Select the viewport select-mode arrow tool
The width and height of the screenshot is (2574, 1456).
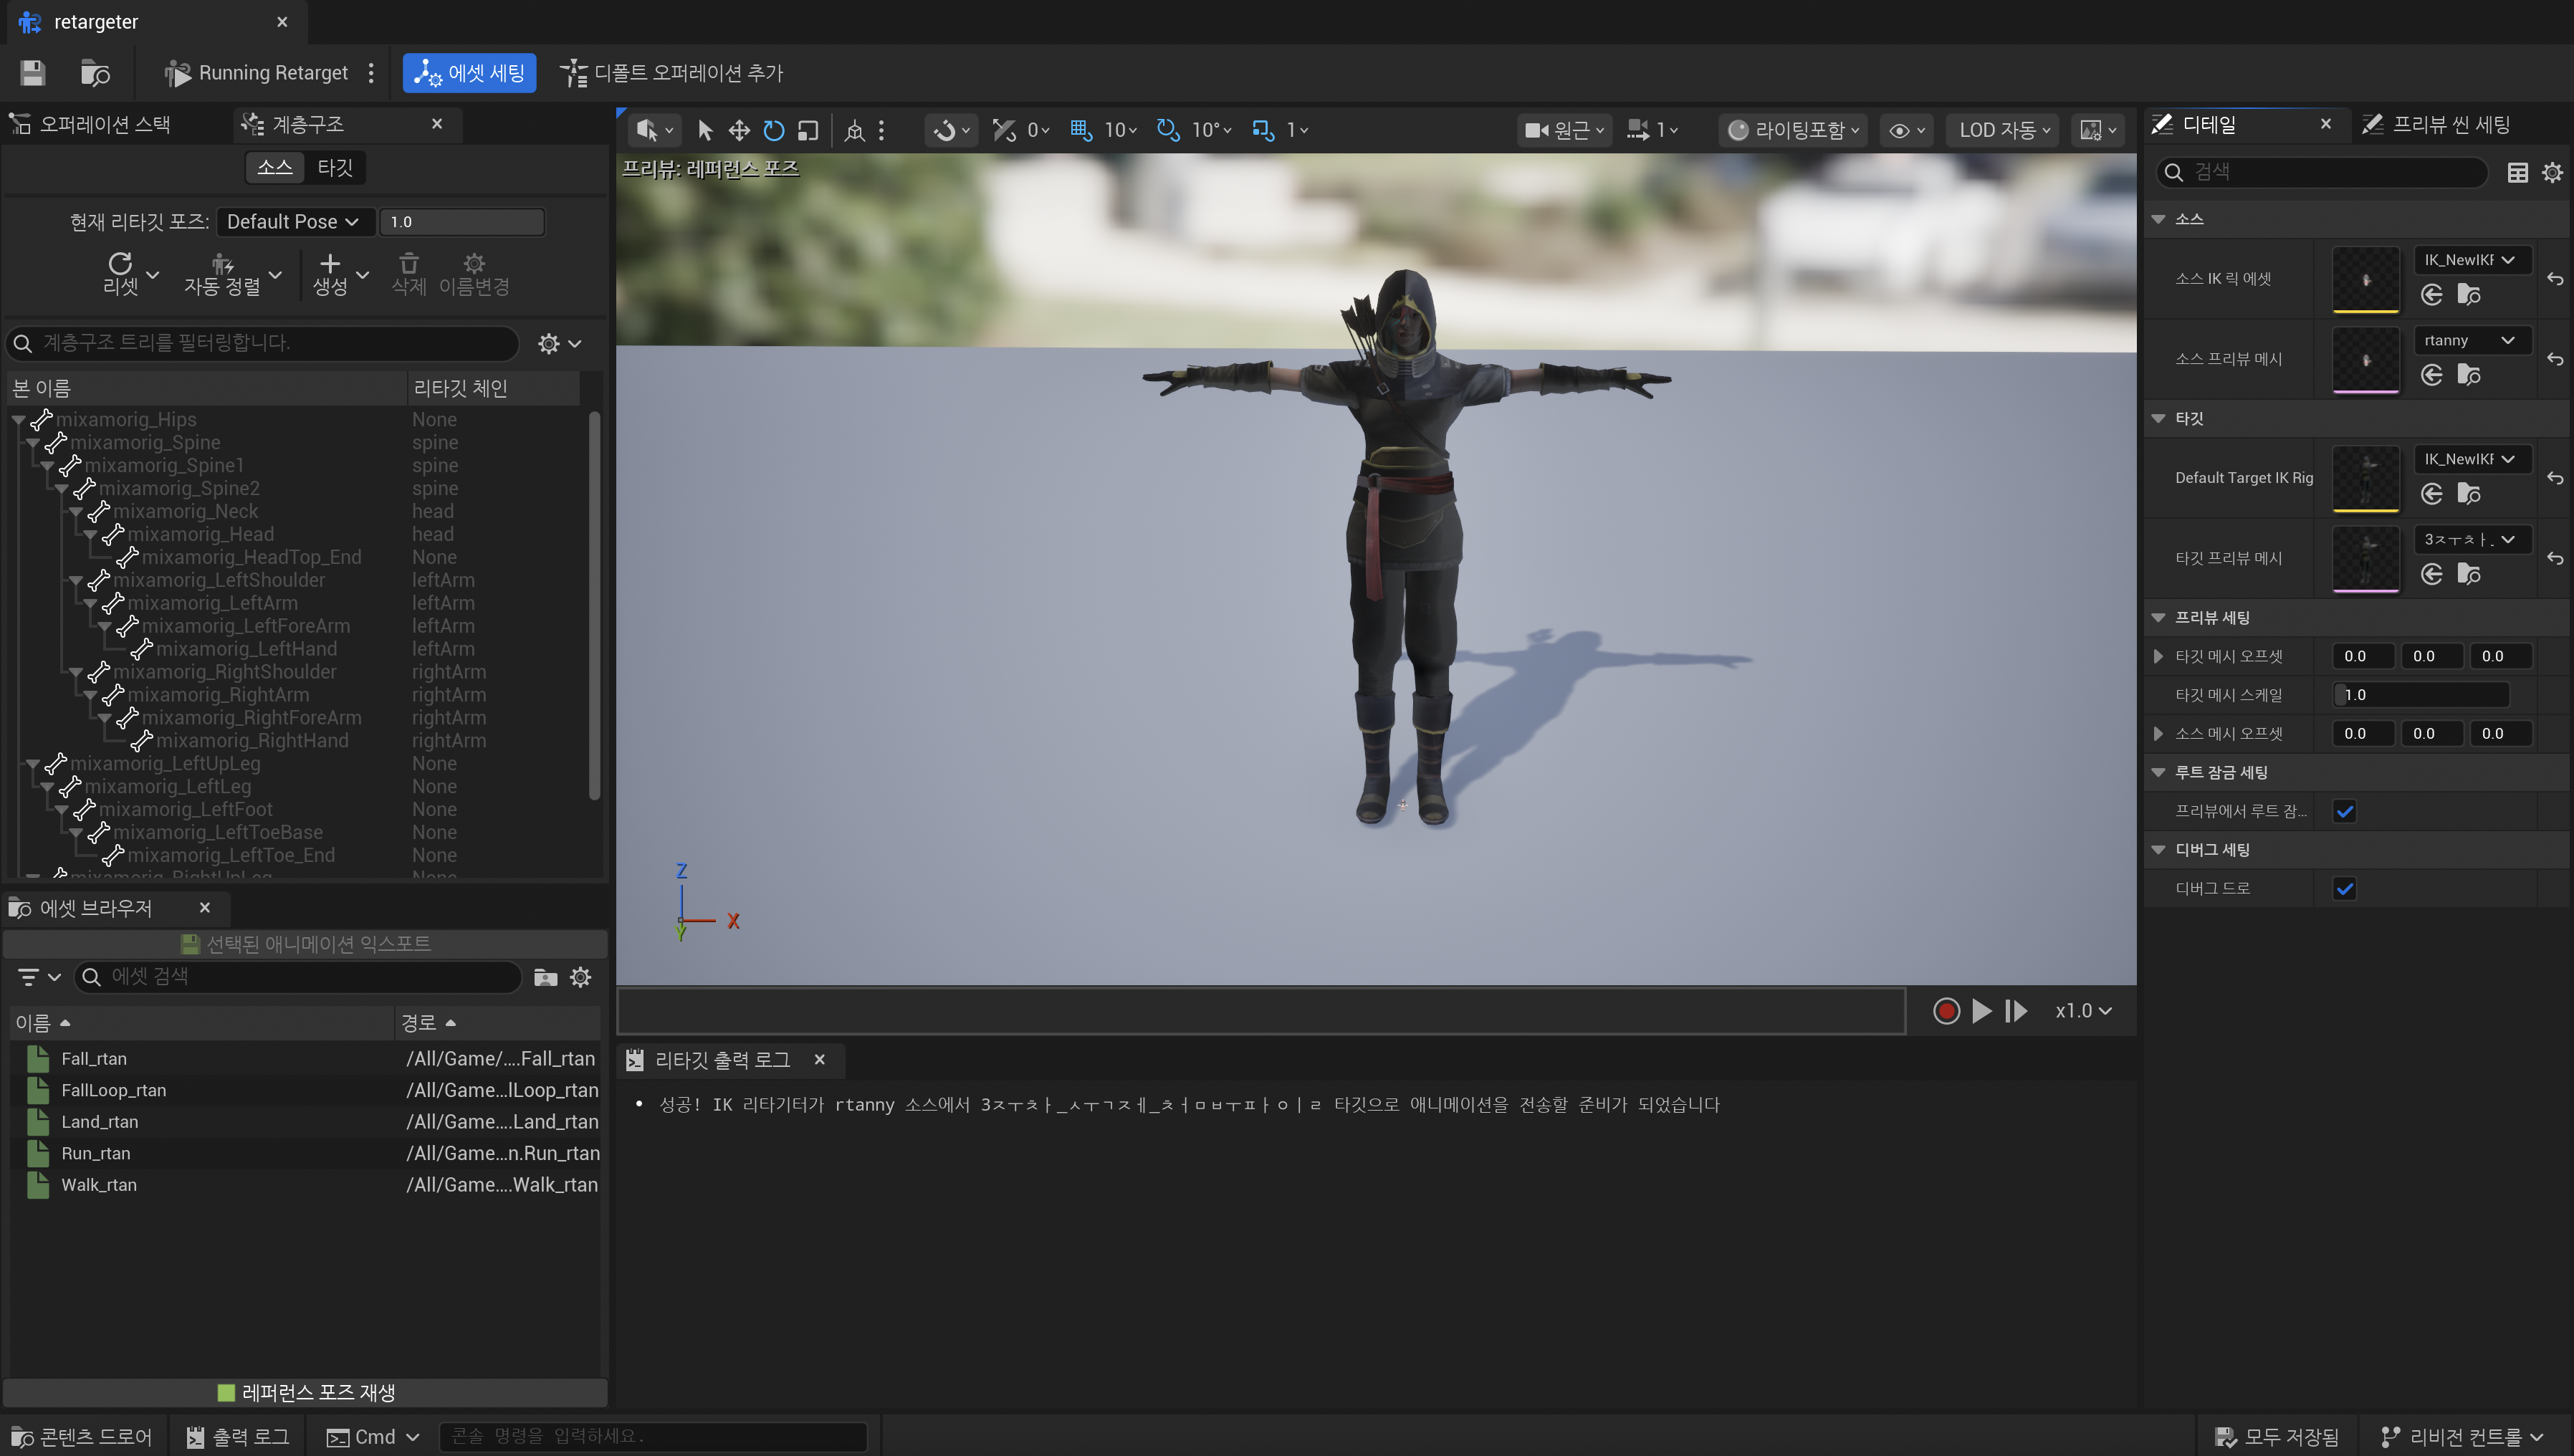point(705,130)
